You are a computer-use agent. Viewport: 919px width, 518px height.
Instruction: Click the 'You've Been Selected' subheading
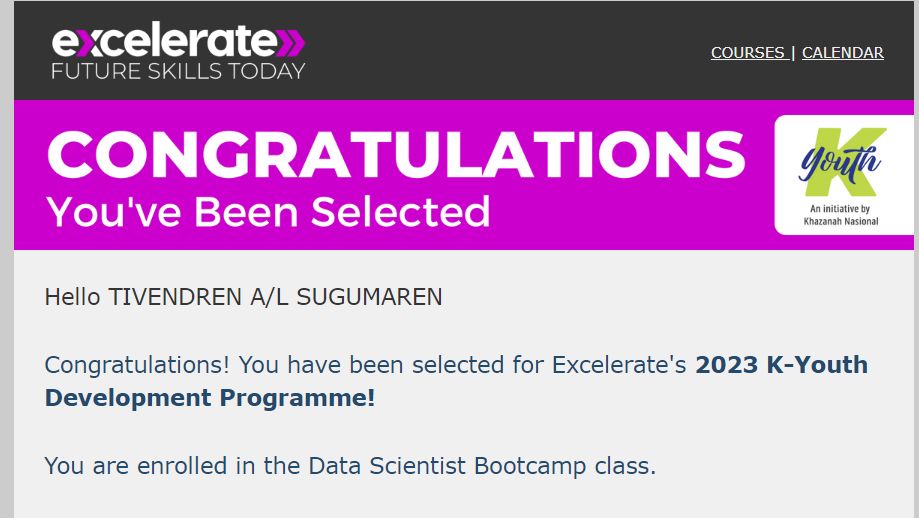point(268,212)
